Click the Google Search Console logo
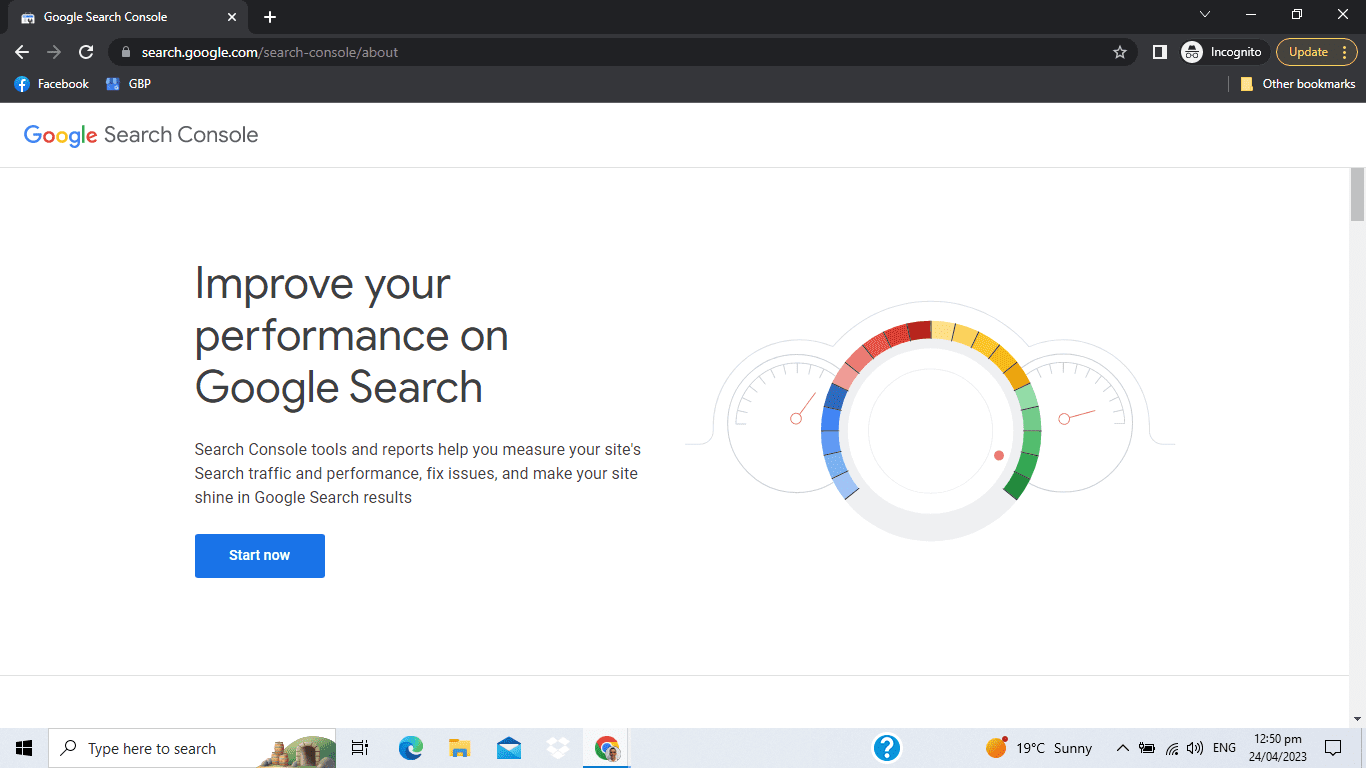The height and width of the screenshot is (768, 1366). tap(141, 135)
